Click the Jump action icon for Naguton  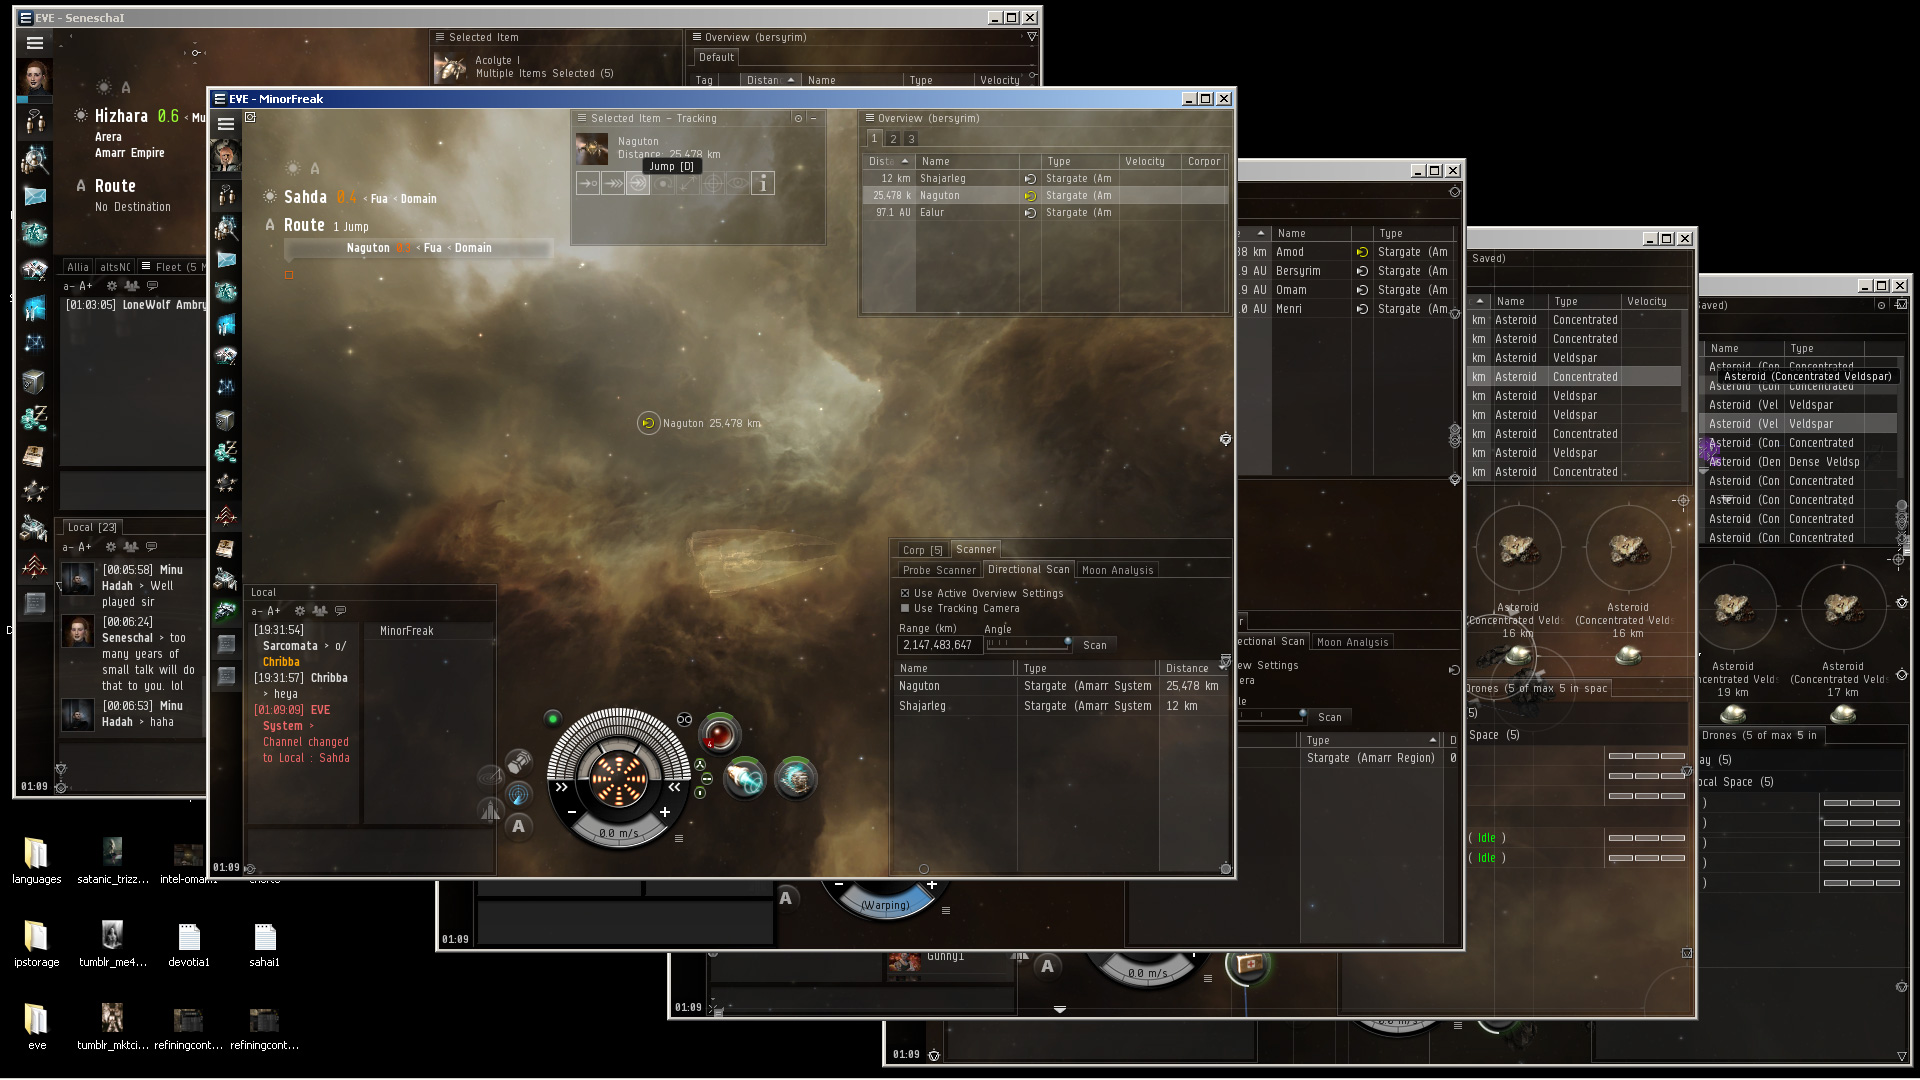tap(637, 184)
